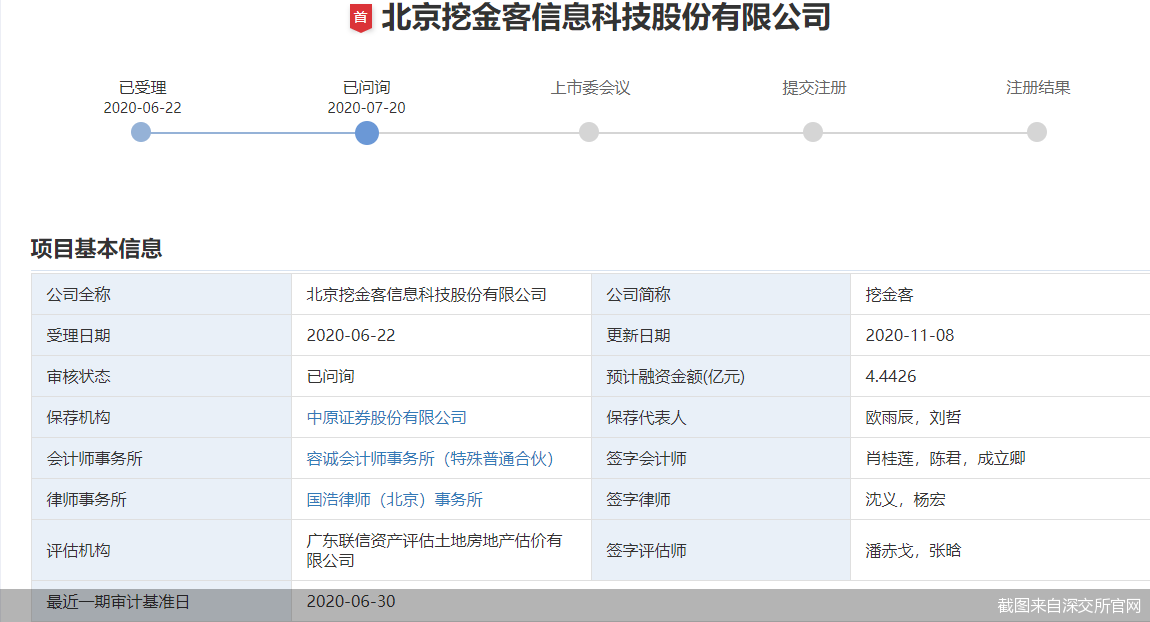Click the 受理日期 value 2020-06-22 in table
Image resolution: width=1150 pixels, height=622 pixels.
pyautogui.click(x=351, y=335)
